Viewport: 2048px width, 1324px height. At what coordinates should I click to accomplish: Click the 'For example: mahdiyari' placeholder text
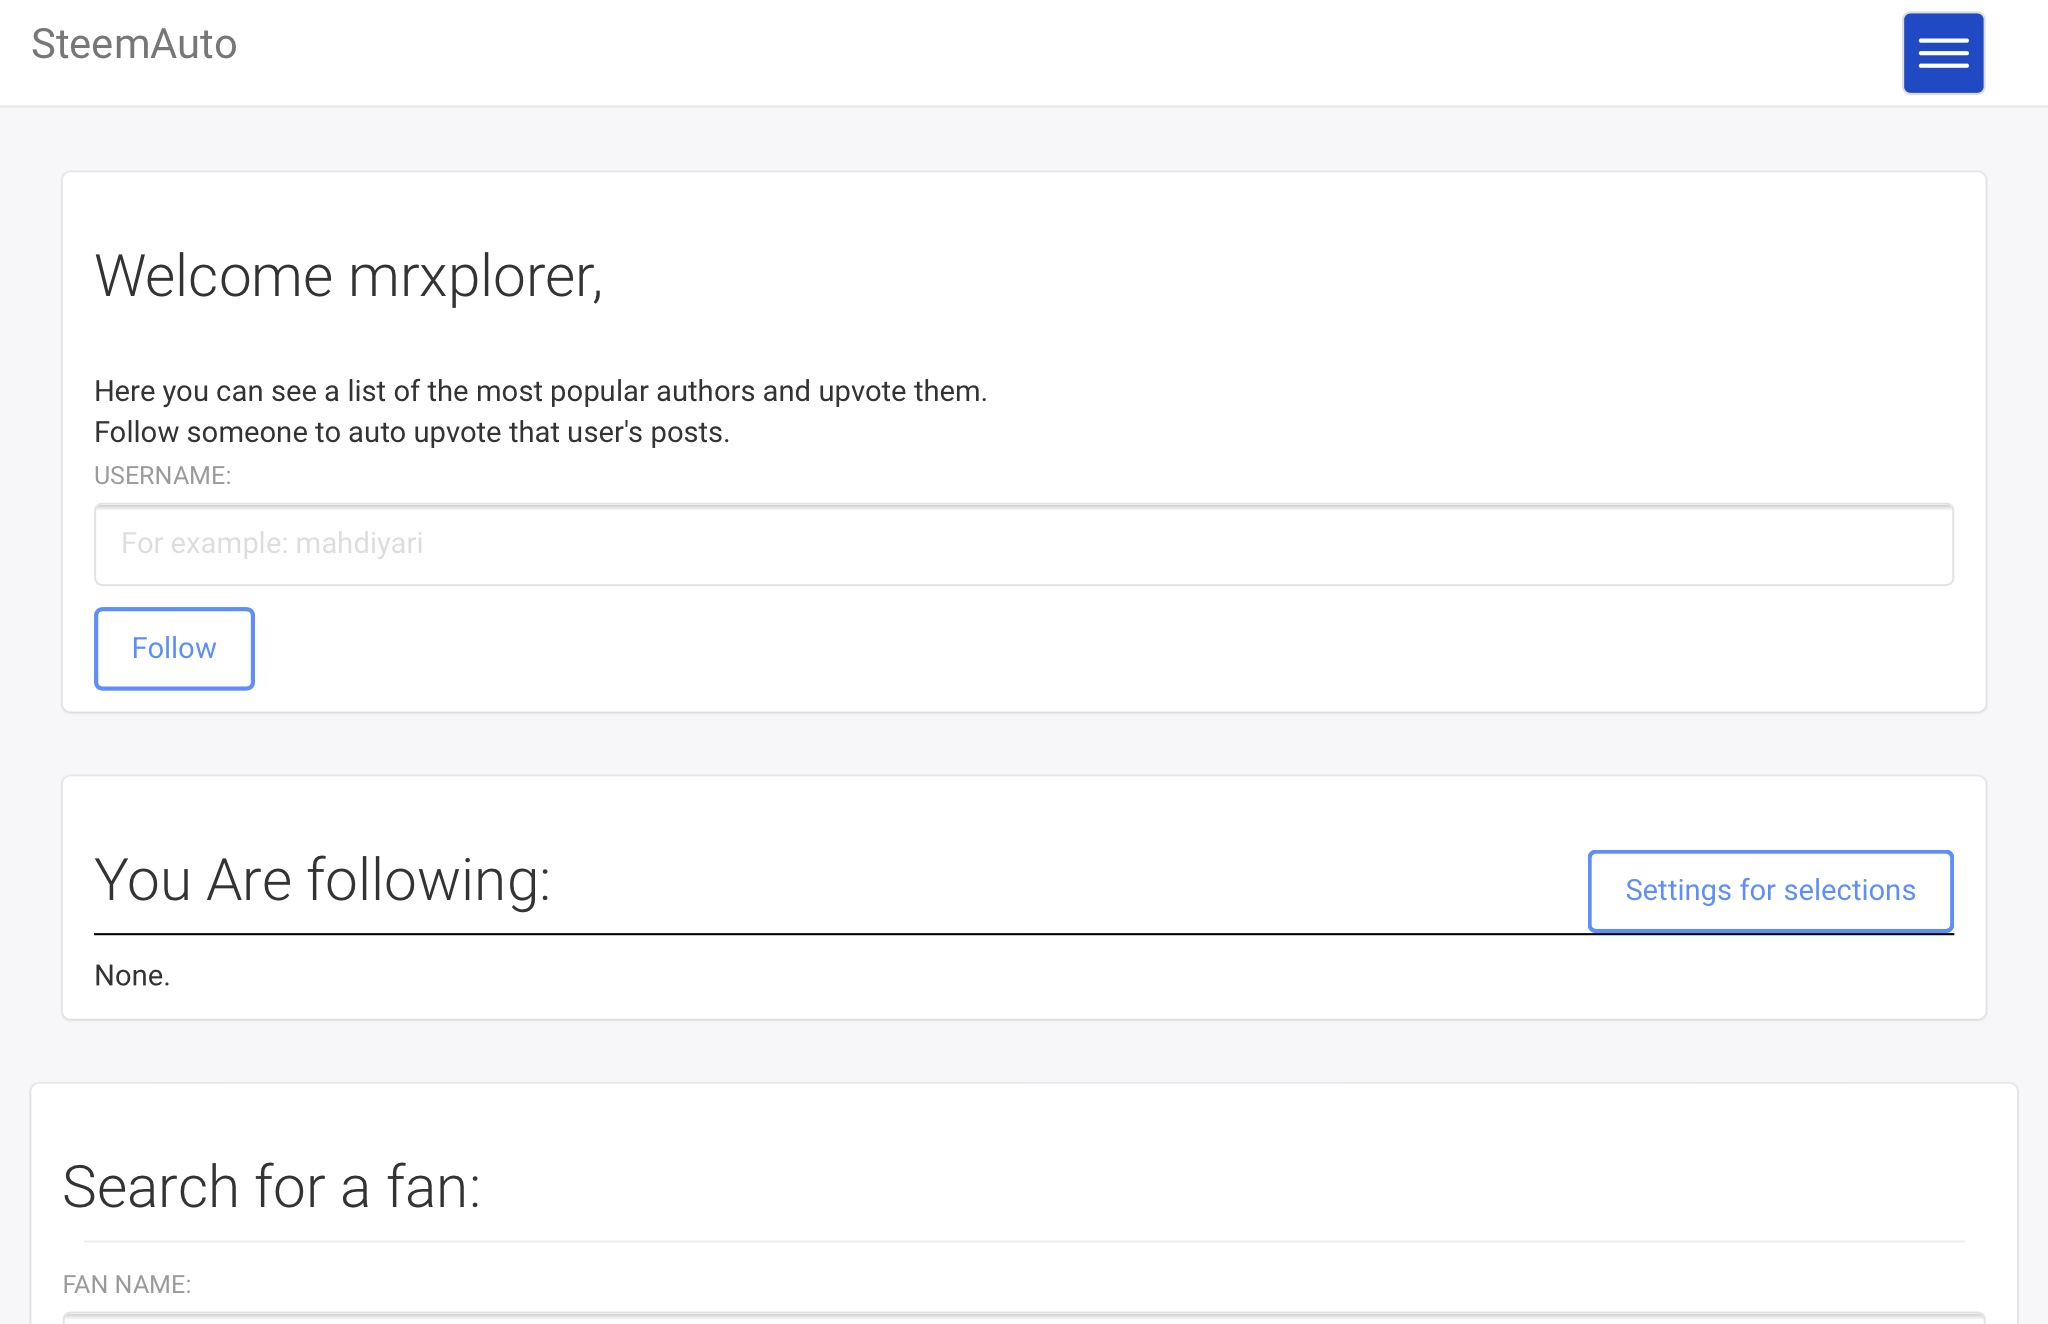click(272, 544)
